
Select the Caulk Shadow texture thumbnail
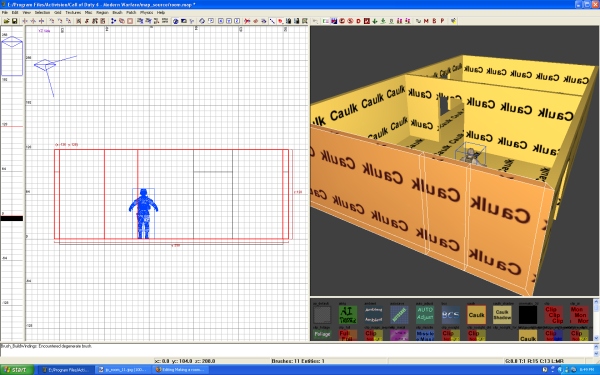(502, 315)
